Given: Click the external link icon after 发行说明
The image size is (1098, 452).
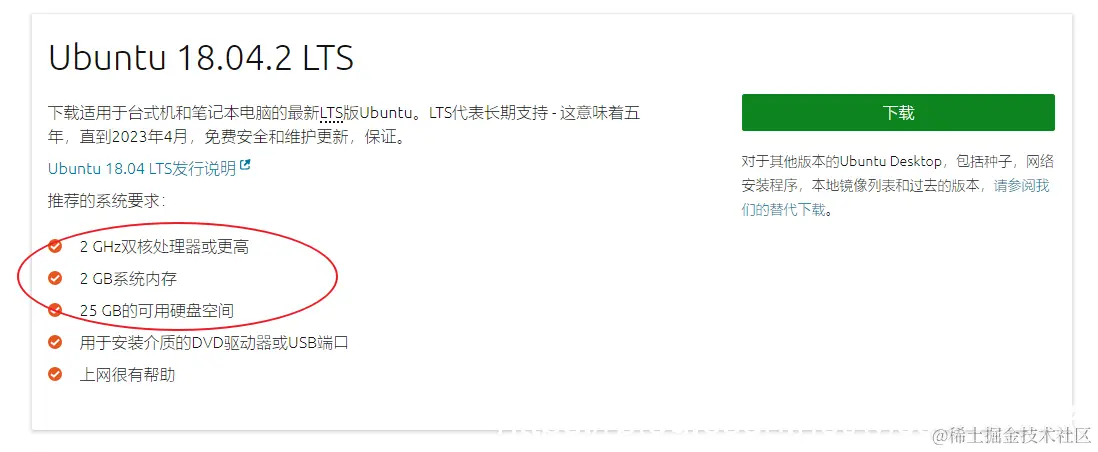Looking at the screenshot, I should point(245,166).
